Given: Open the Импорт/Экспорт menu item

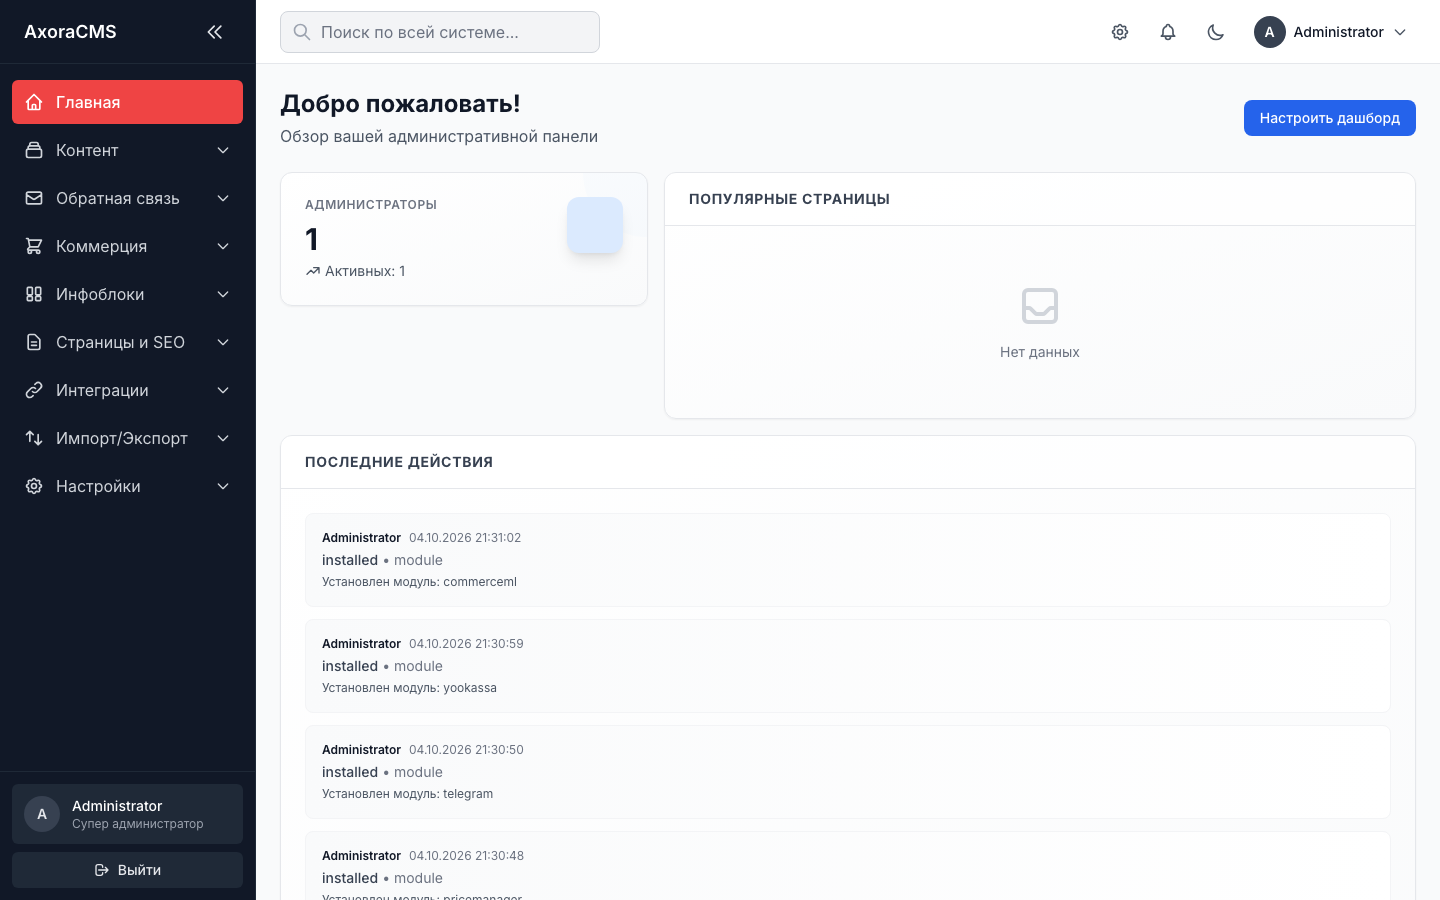Looking at the screenshot, I should pyautogui.click(x=127, y=438).
